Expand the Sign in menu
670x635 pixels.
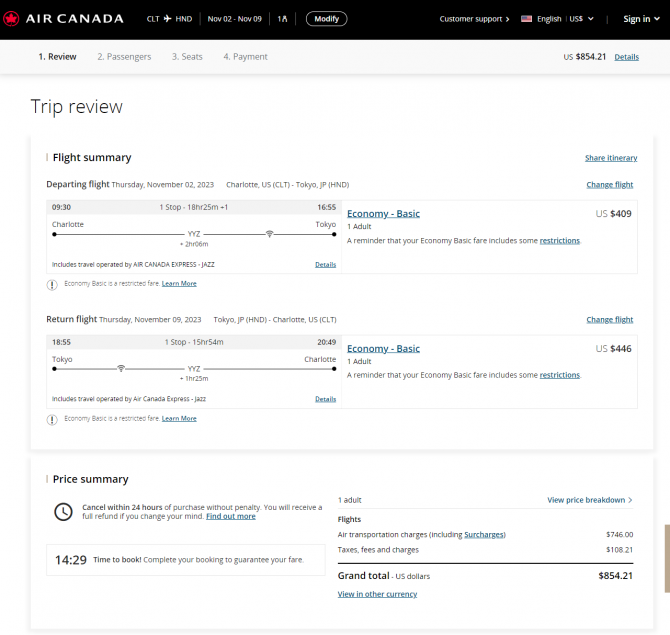tap(641, 19)
